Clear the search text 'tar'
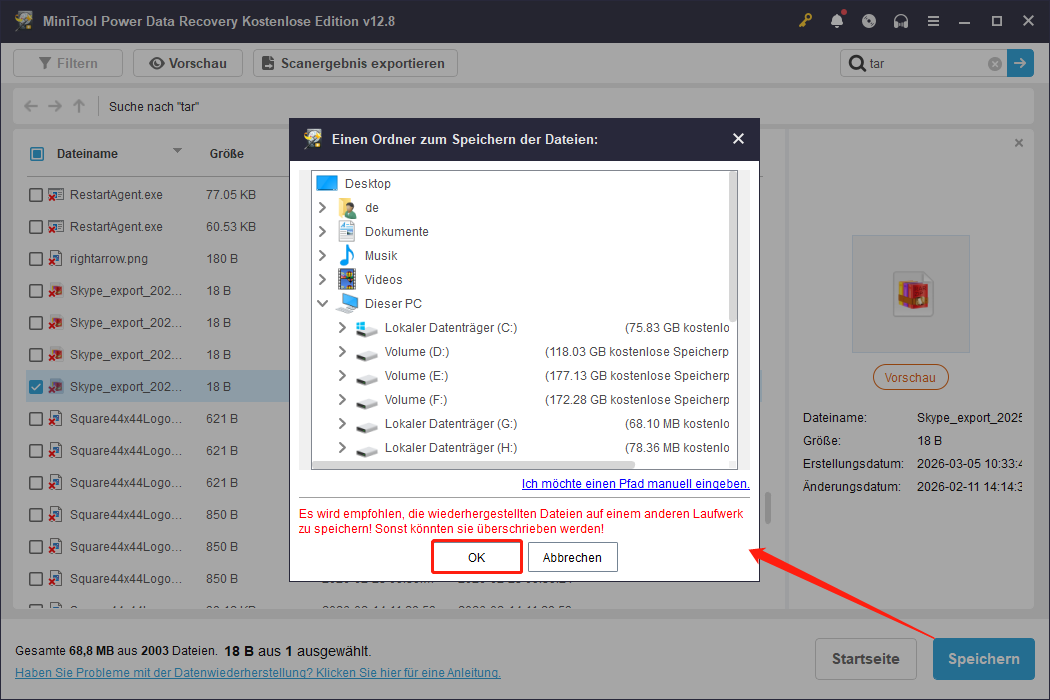 (x=995, y=64)
